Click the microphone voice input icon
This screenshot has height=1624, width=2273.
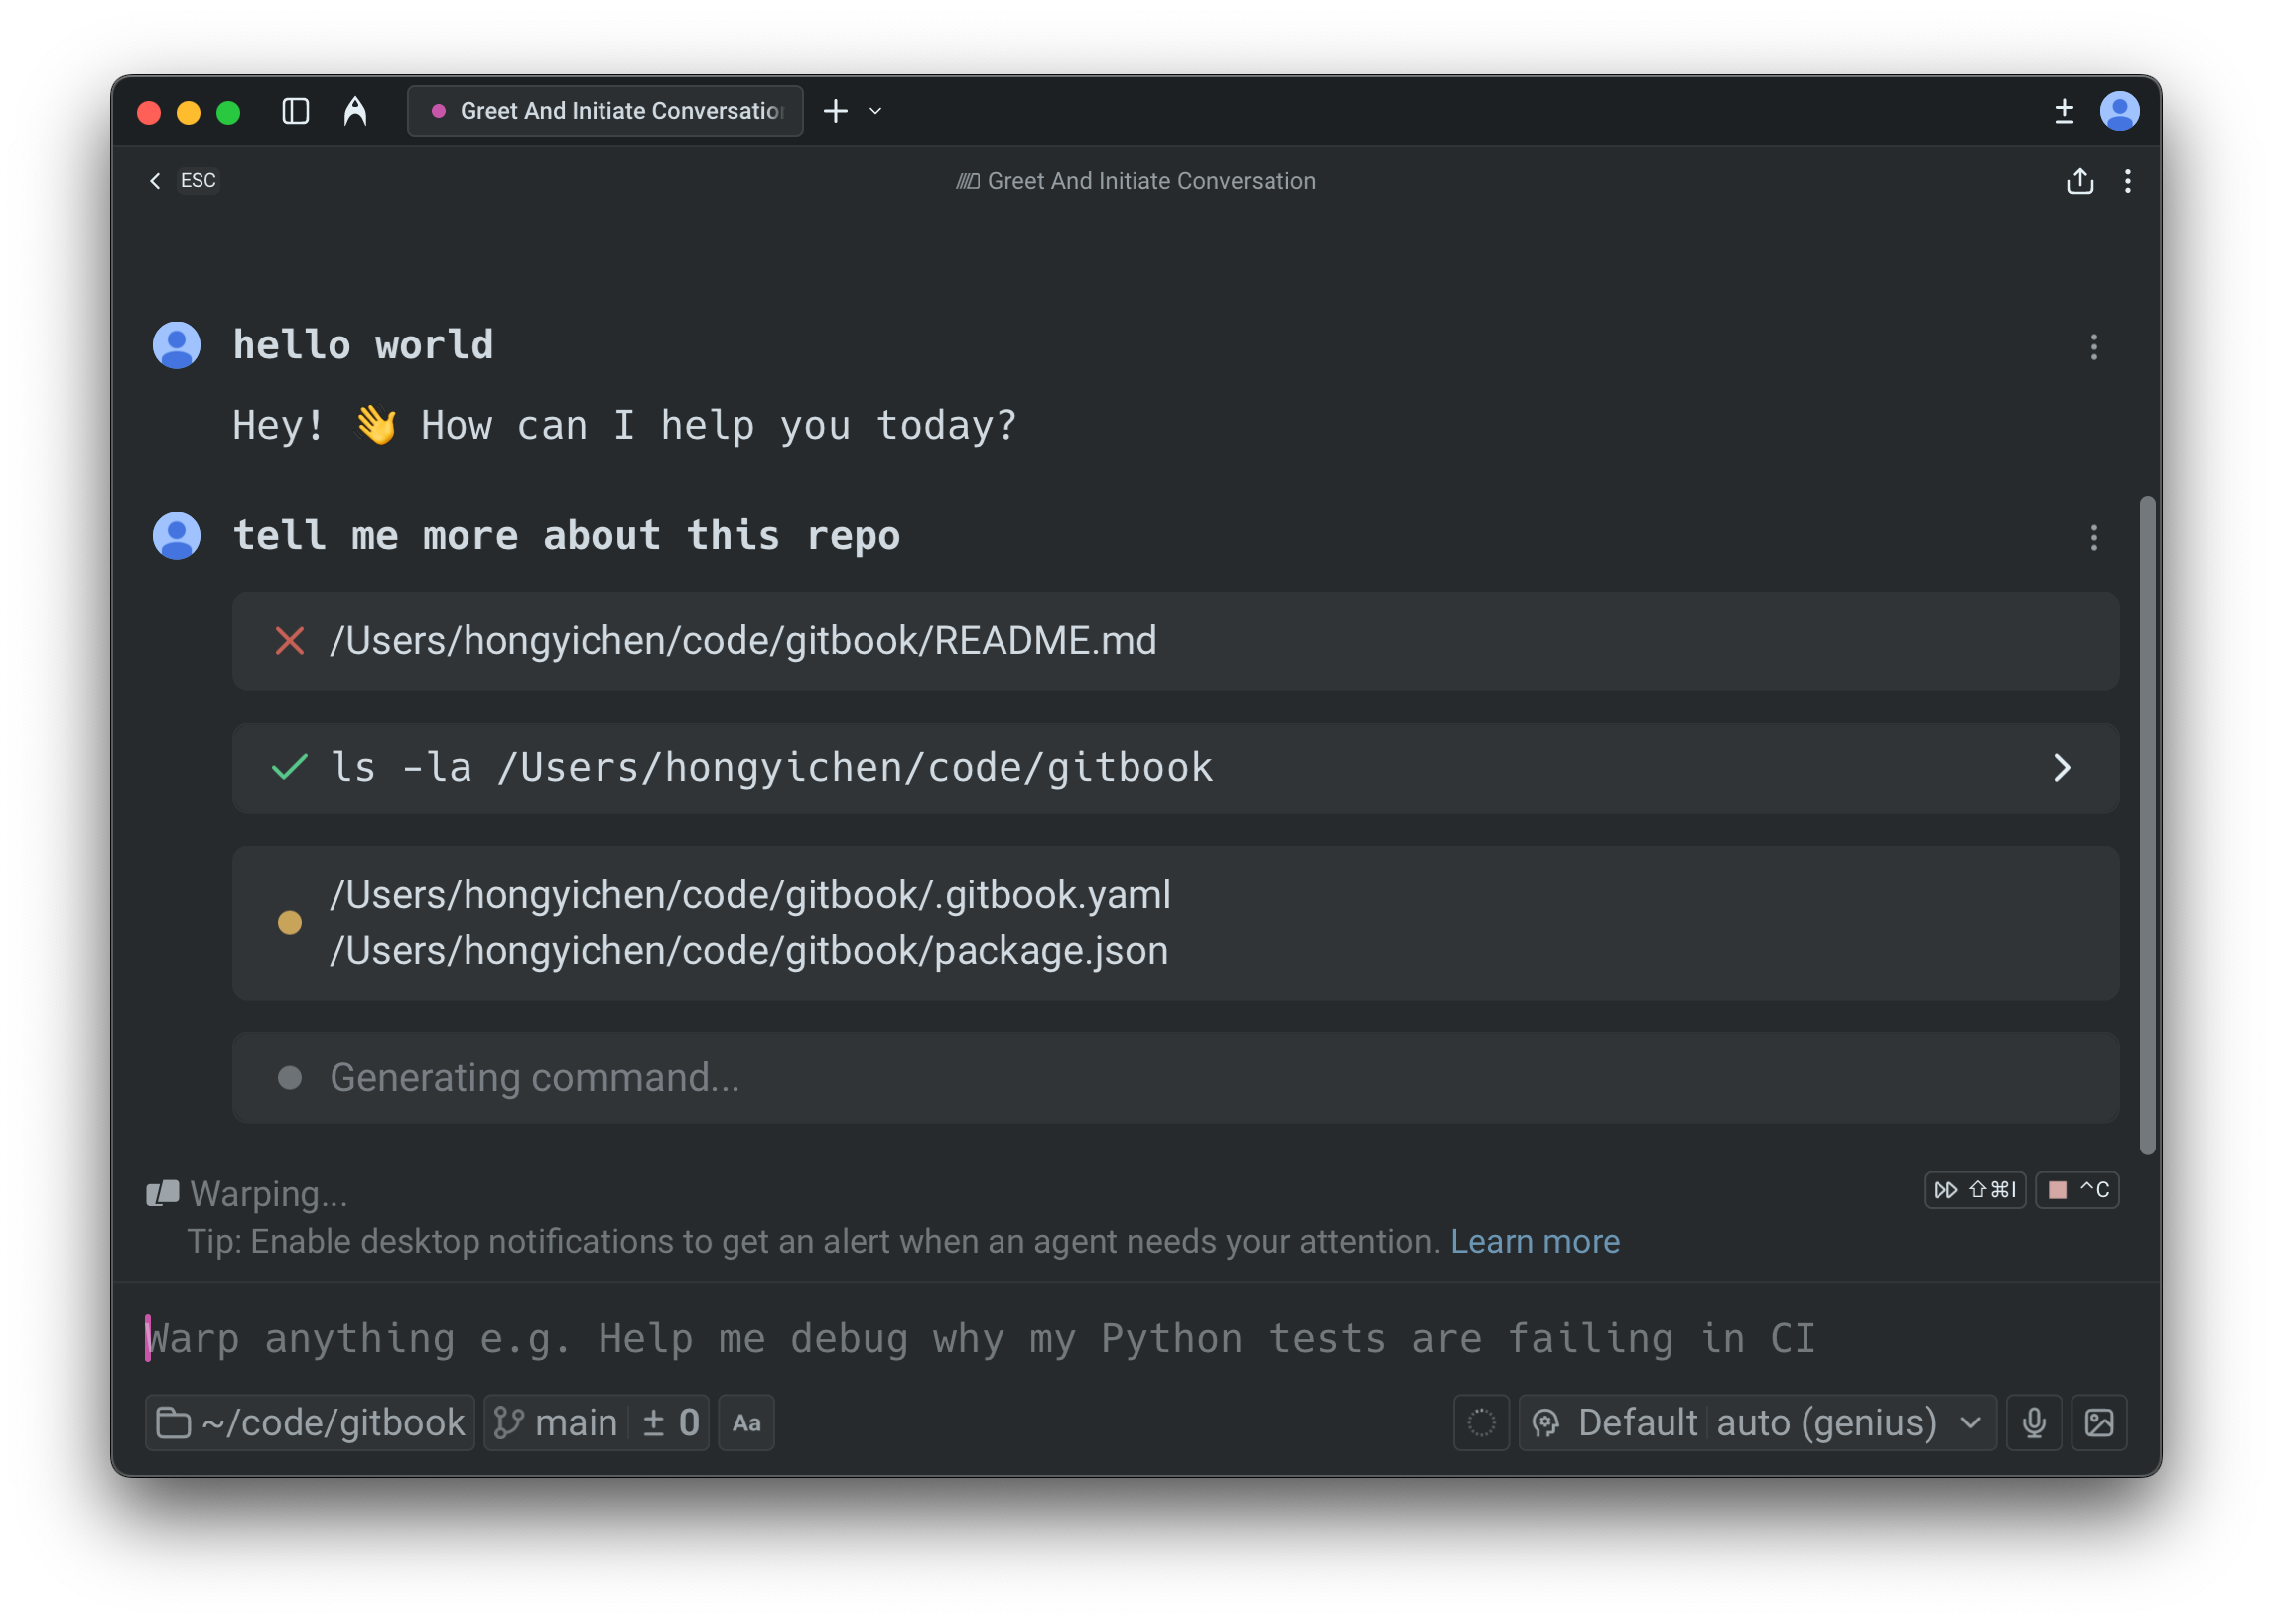pos(2033,1422)
